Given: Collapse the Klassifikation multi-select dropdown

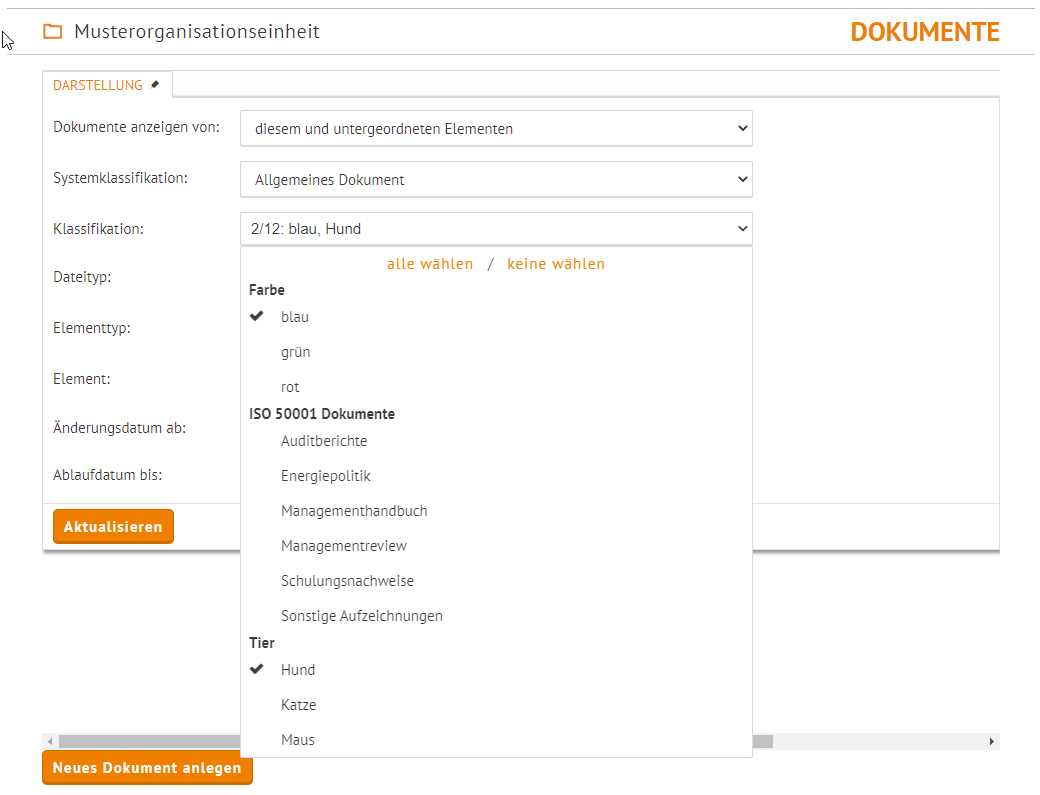Looking at the screenshot, I should pos(496,229).
